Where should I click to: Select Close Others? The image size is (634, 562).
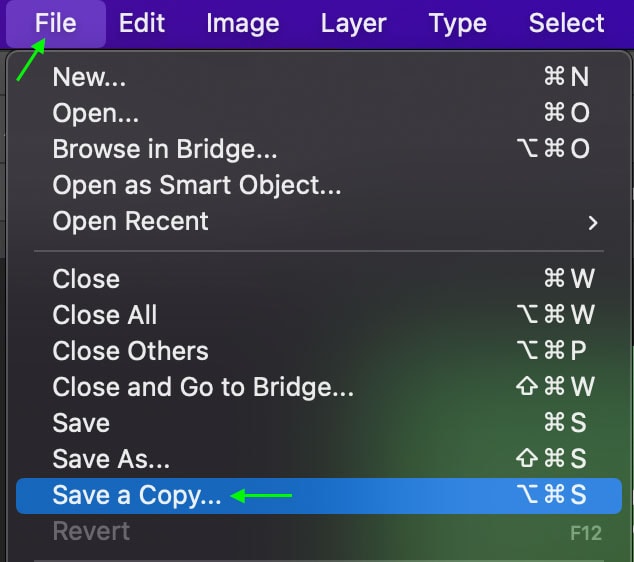pos(319,351)
